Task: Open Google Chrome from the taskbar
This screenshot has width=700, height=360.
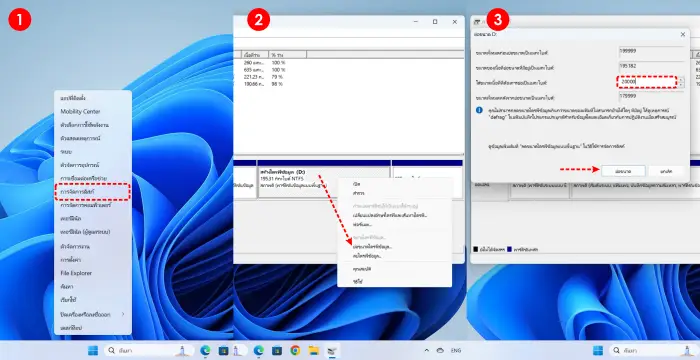Action: click(295, 351)
